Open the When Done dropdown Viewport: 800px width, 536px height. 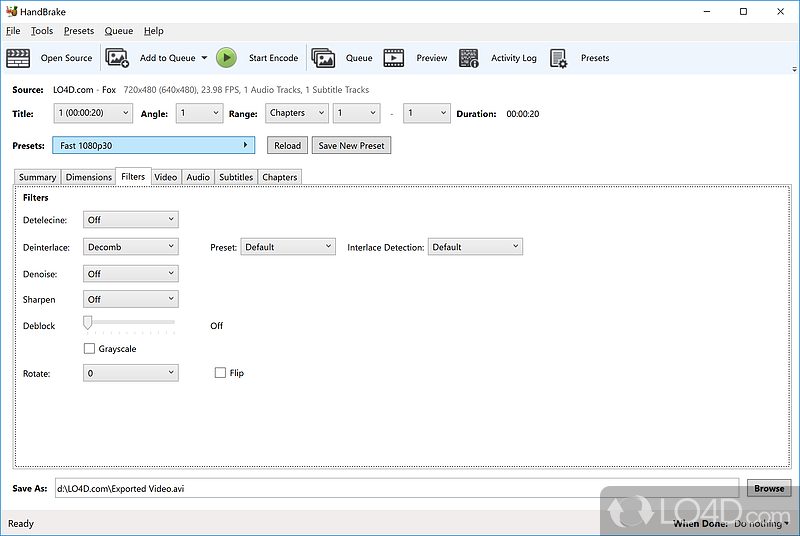tap(761, 524)
